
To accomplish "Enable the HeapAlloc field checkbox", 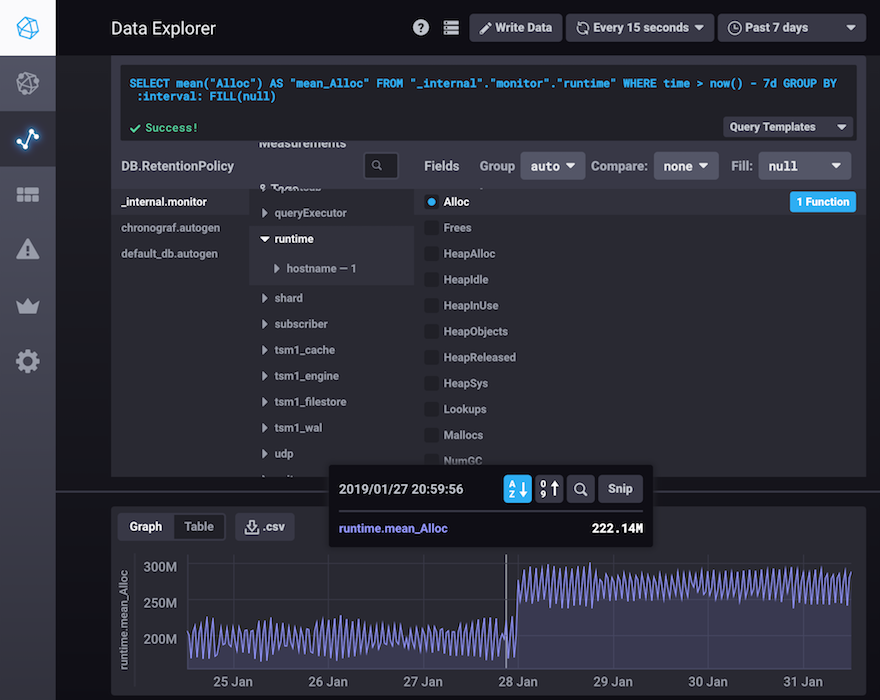I will [432, 254].
